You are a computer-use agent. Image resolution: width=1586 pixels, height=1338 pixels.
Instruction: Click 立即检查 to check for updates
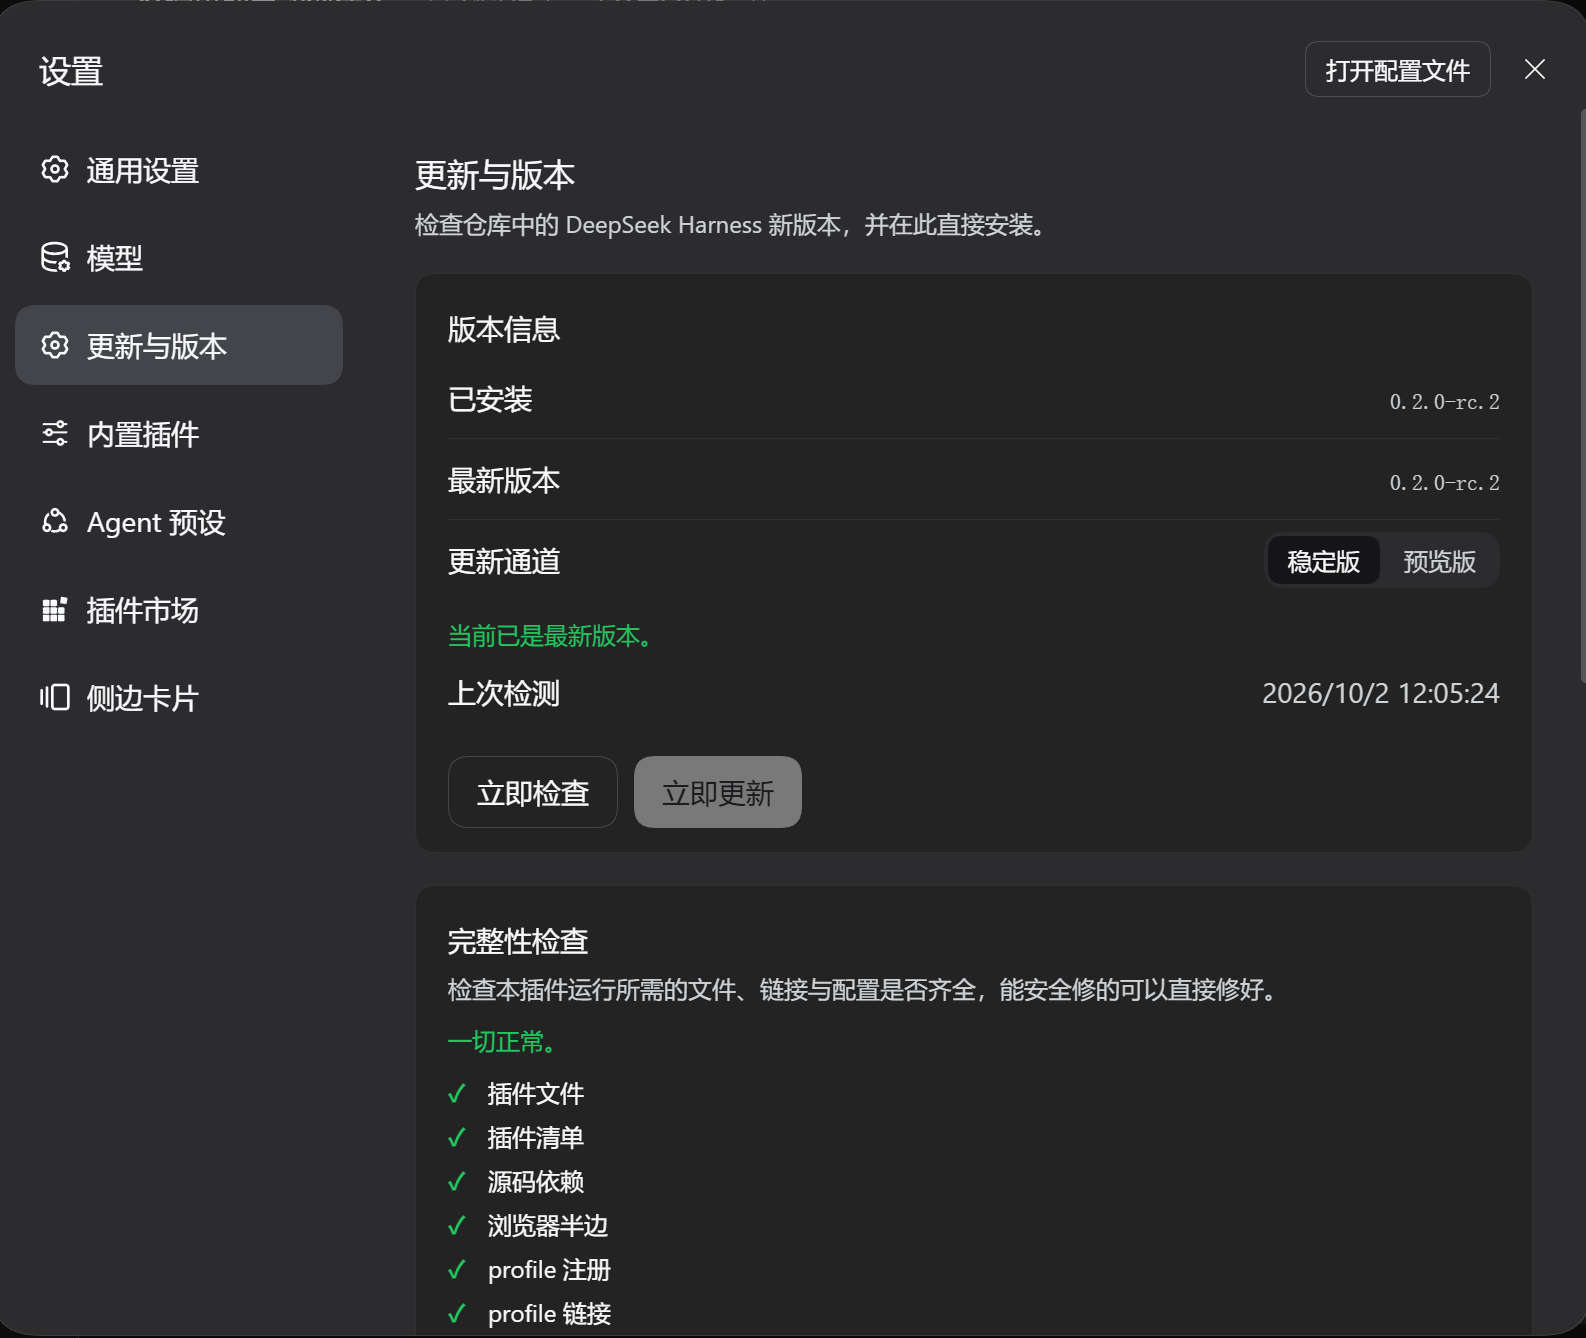533,792
